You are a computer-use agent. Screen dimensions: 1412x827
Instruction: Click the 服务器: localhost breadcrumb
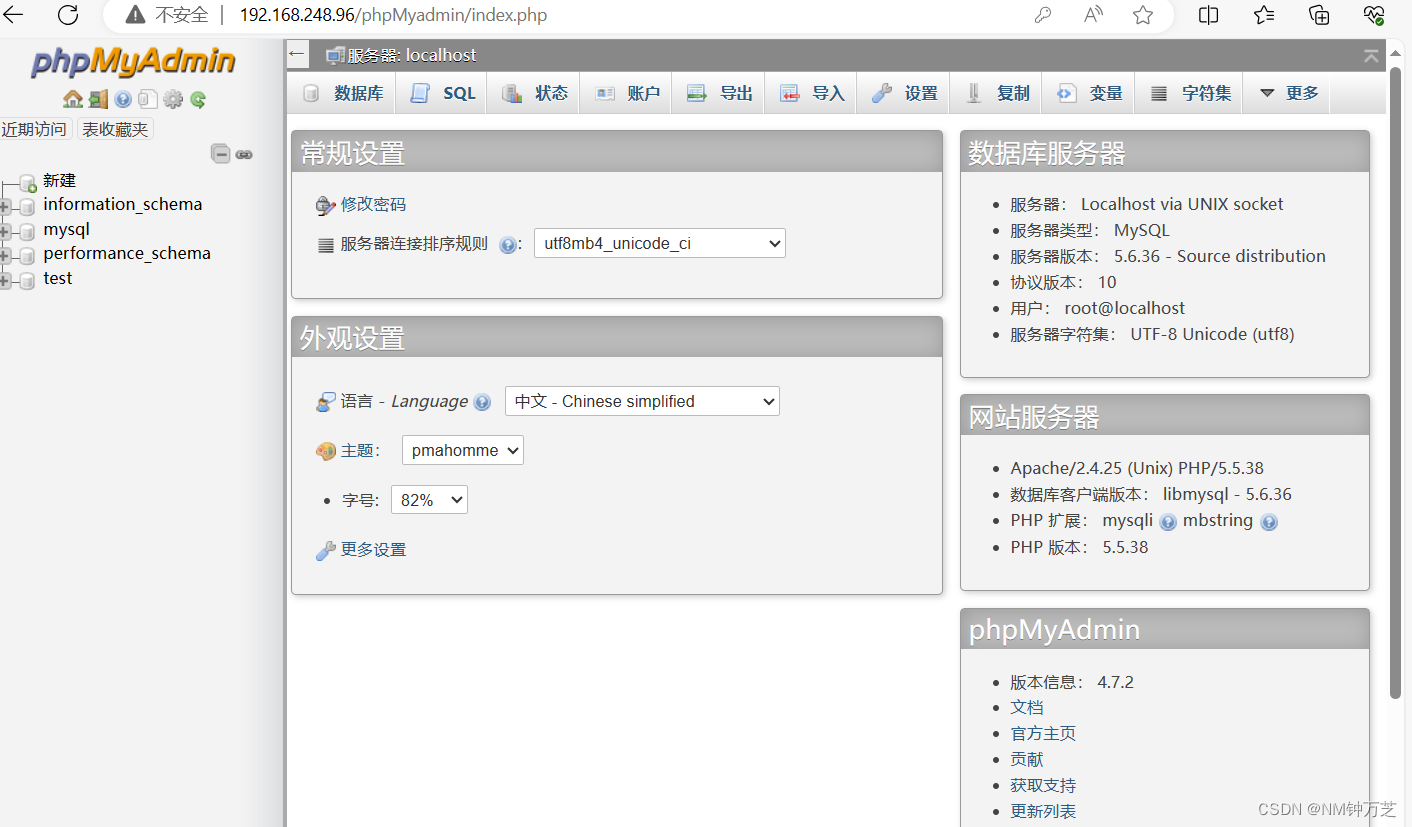pyautogui.click(x=411, y=55)
